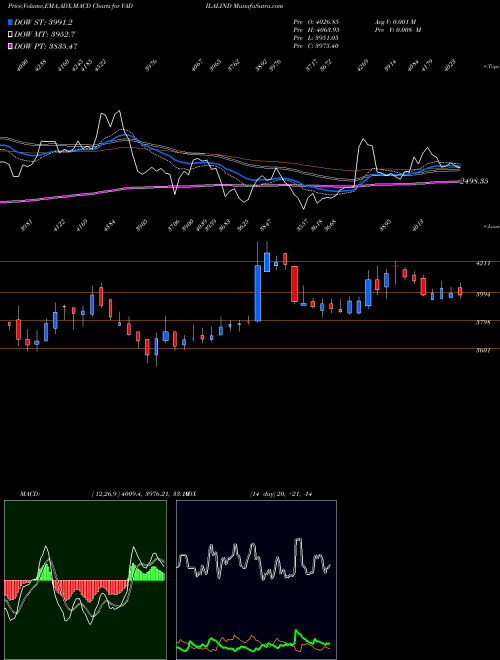Click the 'Pre C: 3973.40' value
This screenshot has width=500, height=660.
tap(316, 46)
